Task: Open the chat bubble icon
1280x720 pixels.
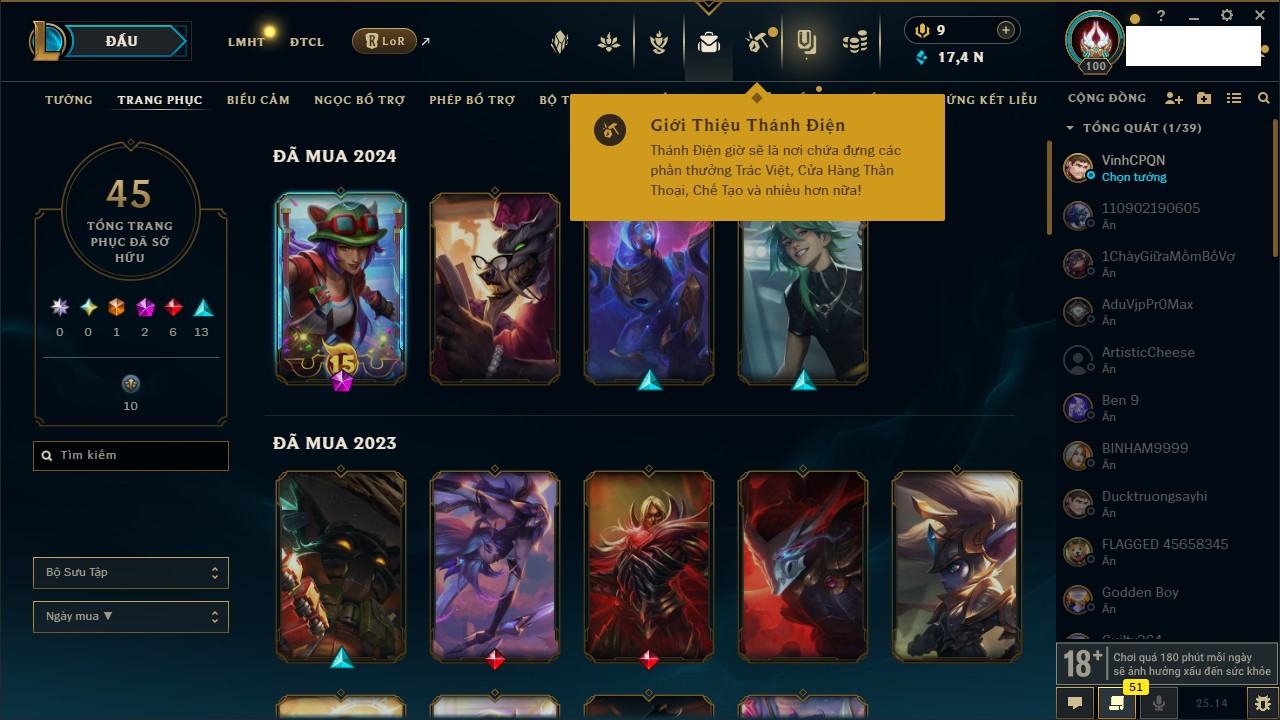Action: tap(1076, 703)
